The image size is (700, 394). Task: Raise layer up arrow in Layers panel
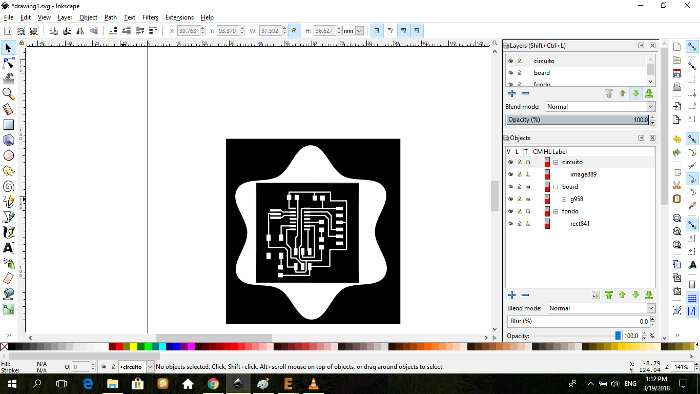point(622,93)
